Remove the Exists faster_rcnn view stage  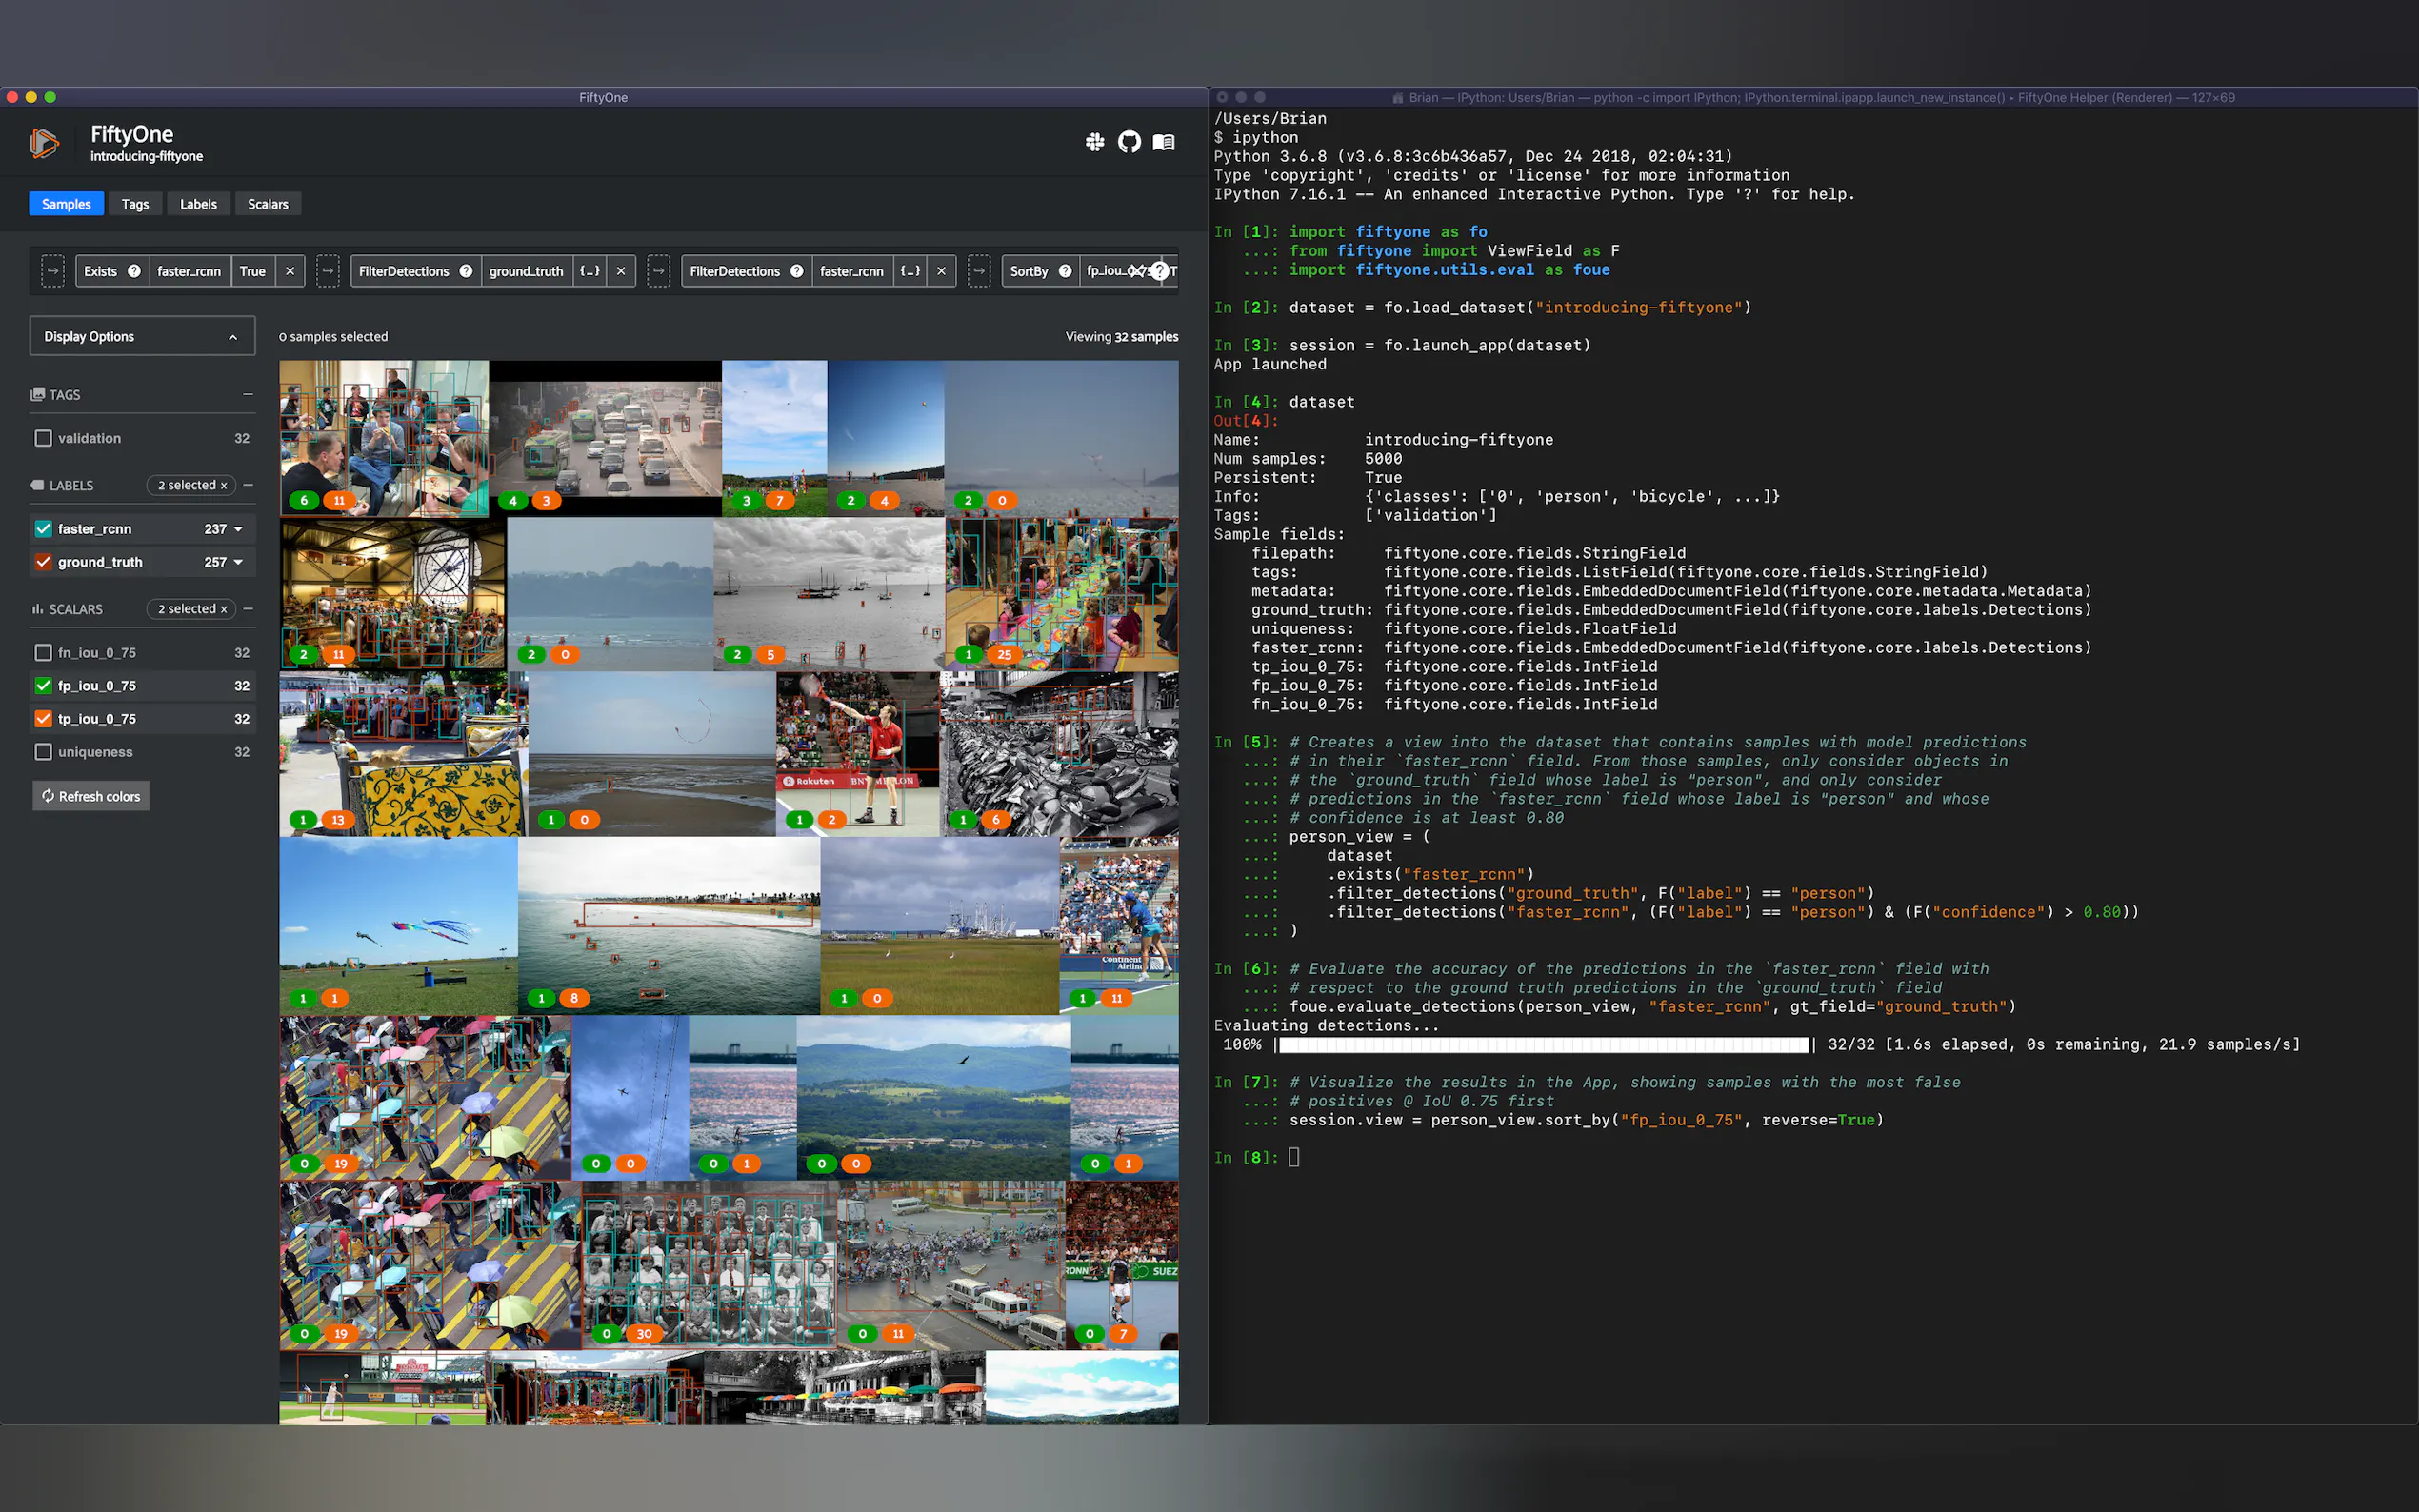tap(290, 271)
